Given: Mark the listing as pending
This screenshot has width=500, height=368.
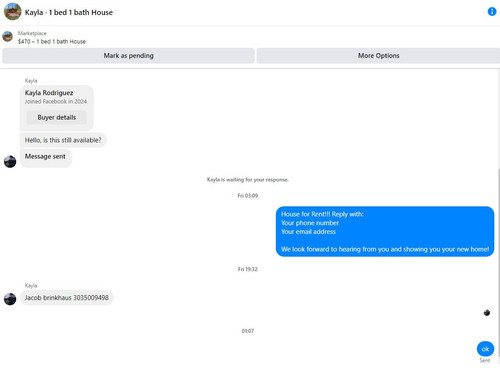Looking at the screenshot, I should tap(128, 56).
